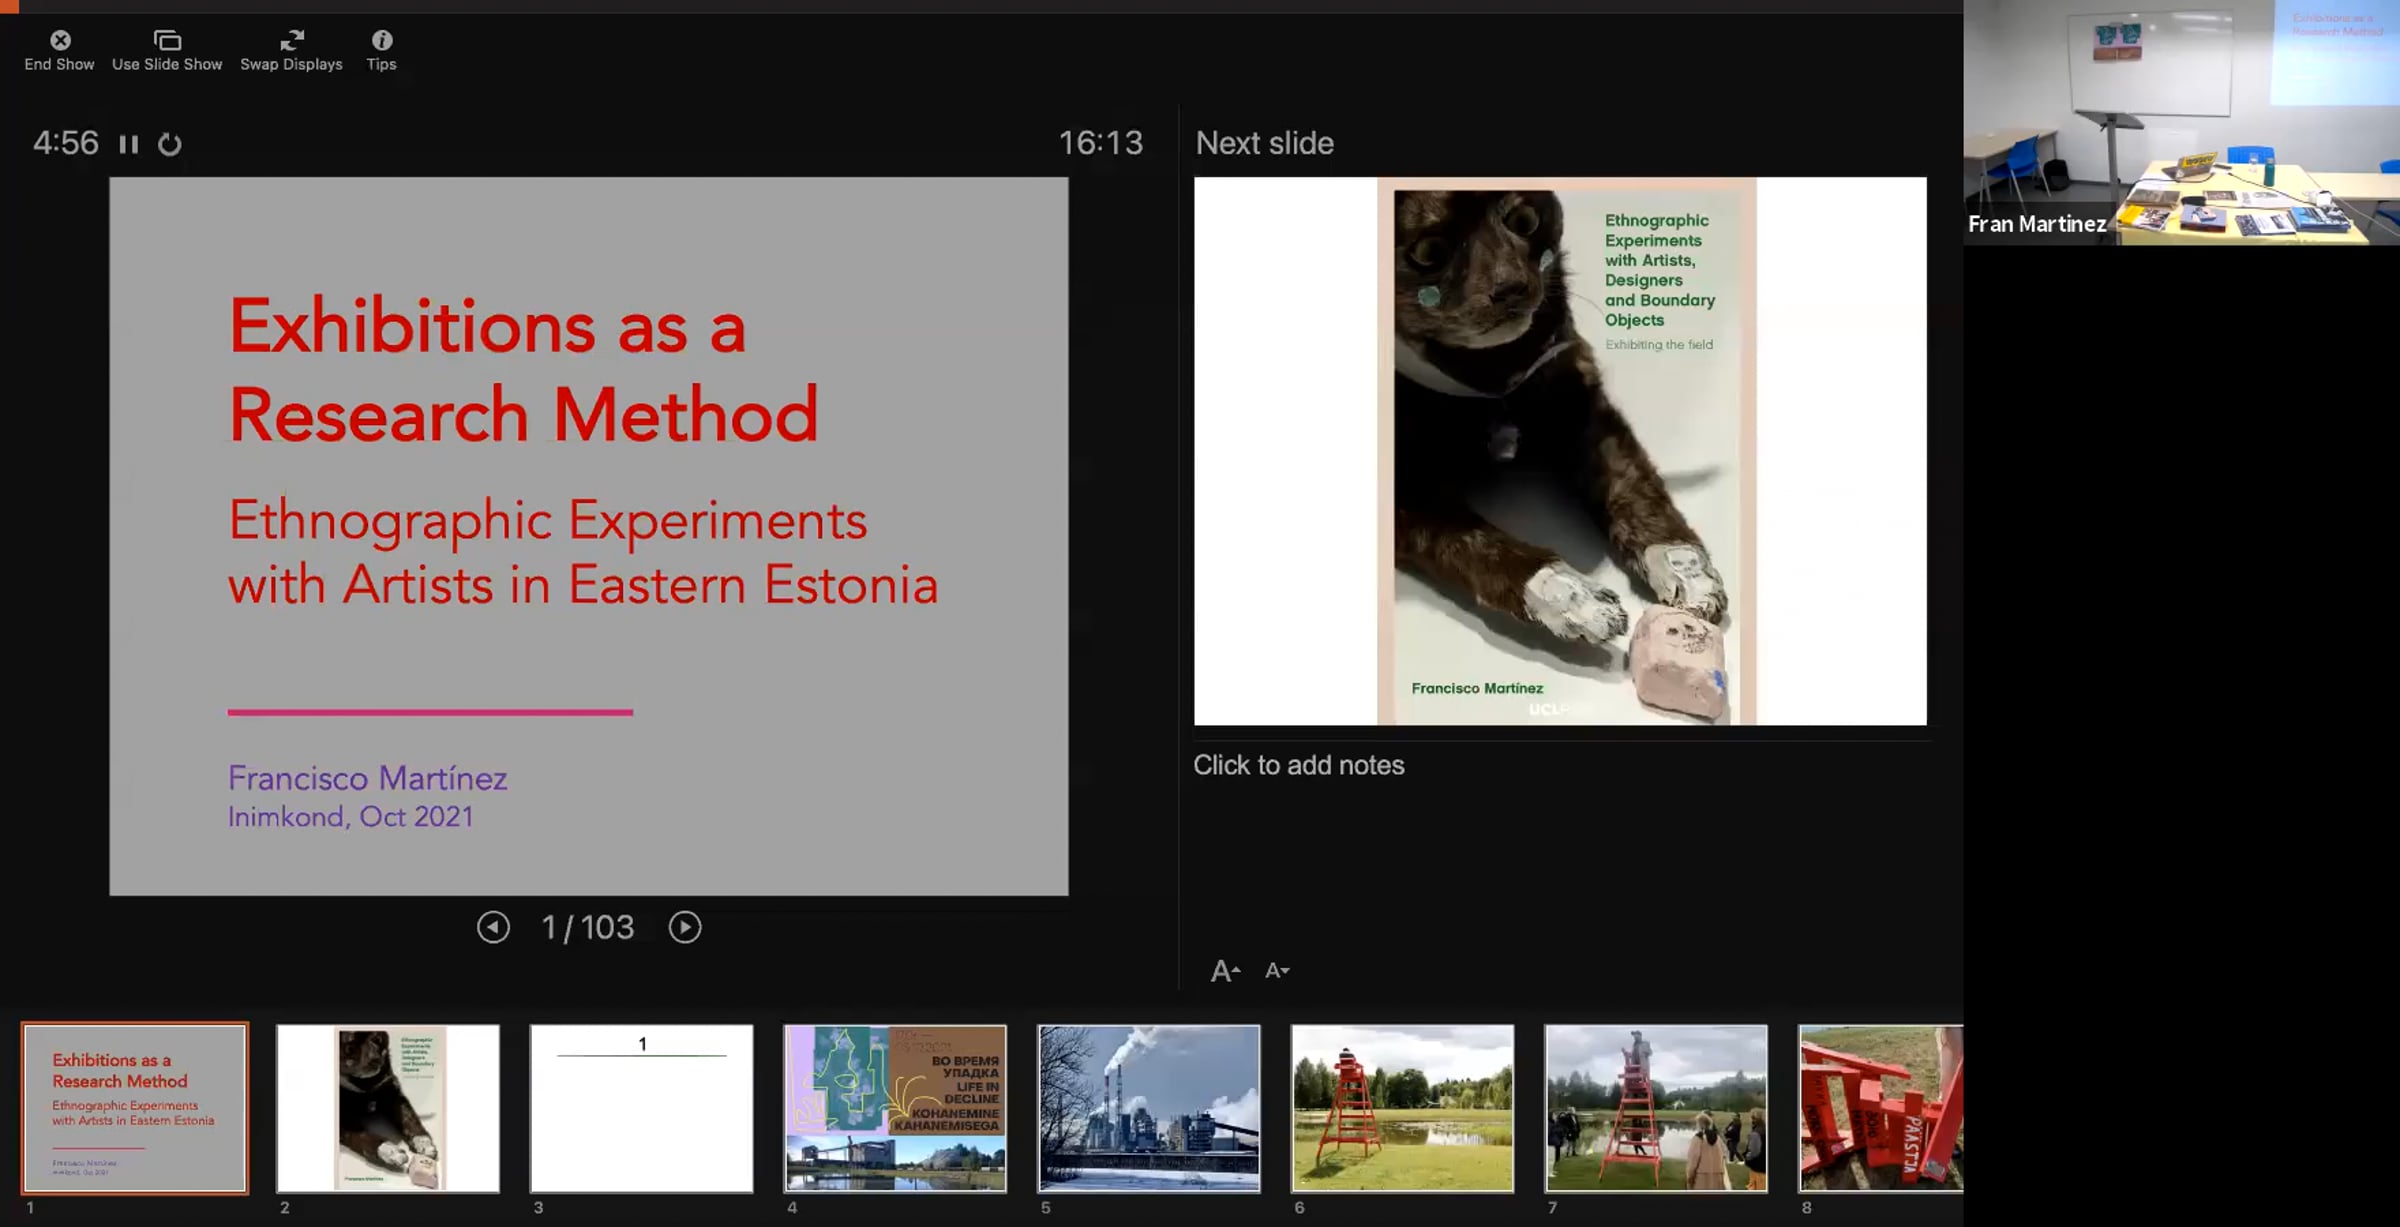The height and width of the screenshot is (1227, 2400).
Task: Click the End Show icon
Action: 60,41
